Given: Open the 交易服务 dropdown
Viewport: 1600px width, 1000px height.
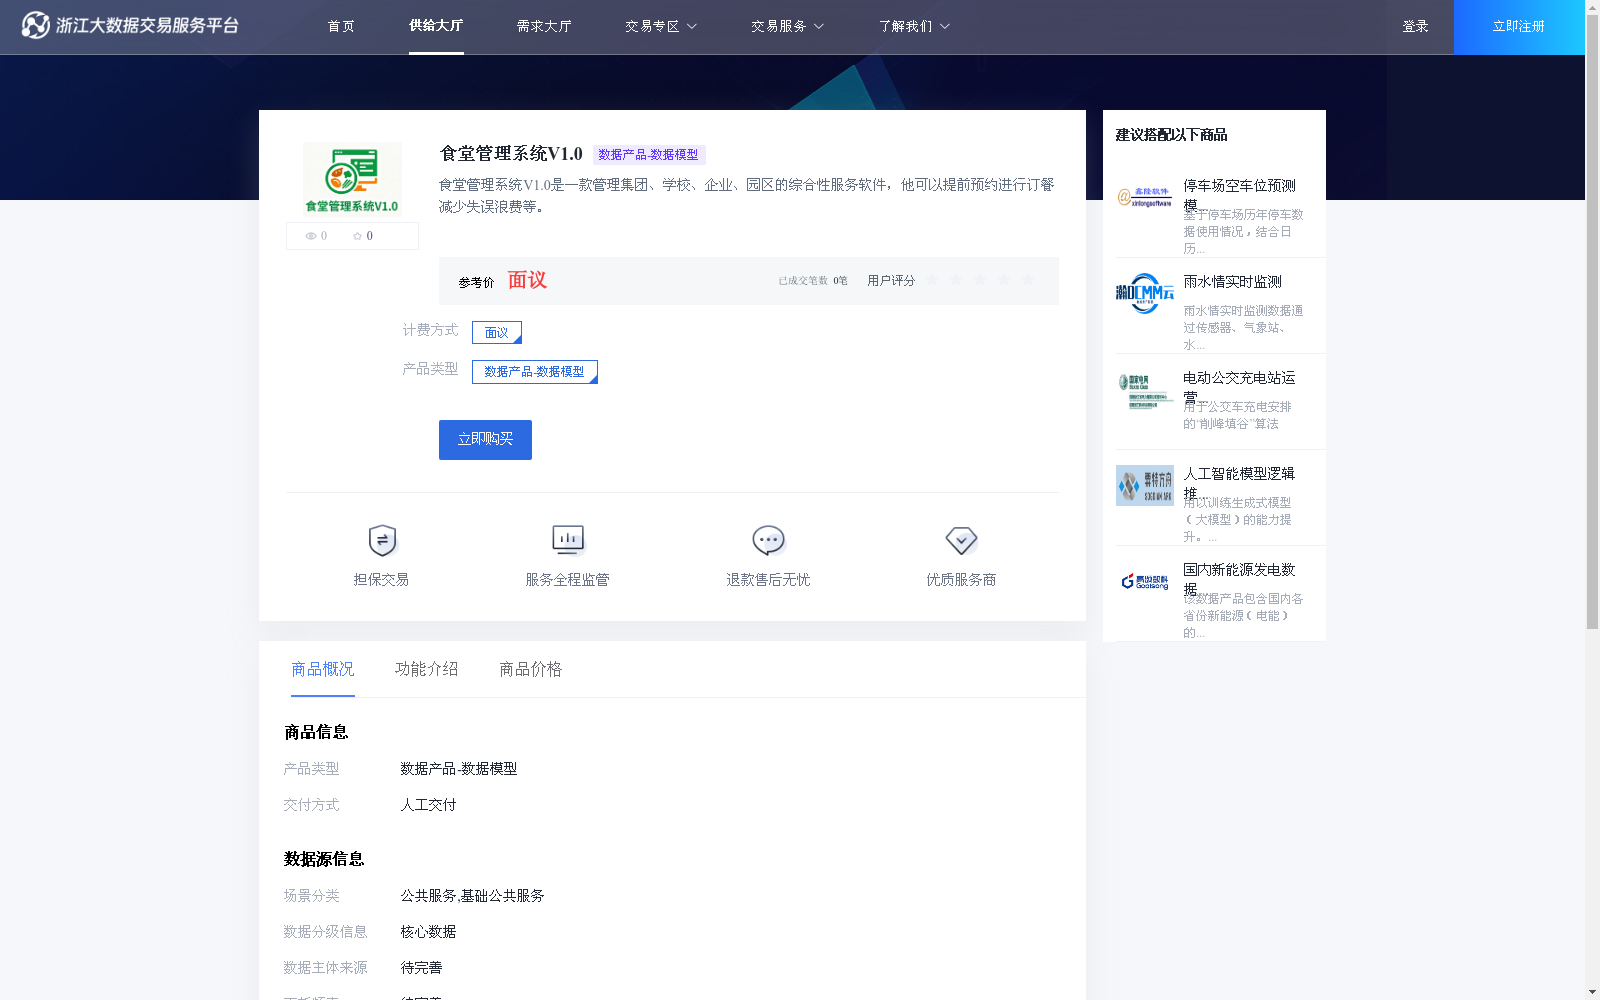Looking at the screenshot, I should tap(786, 26).
